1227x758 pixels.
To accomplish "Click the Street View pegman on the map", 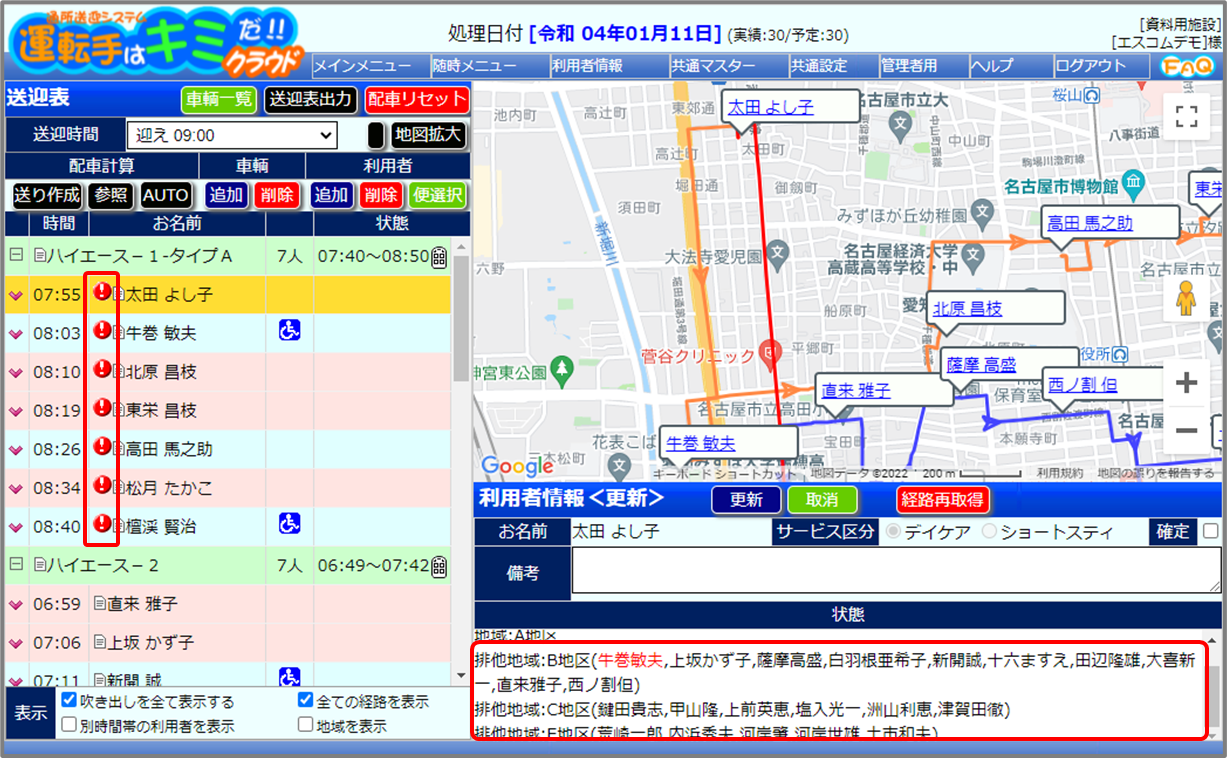I will coord(1186,300).
